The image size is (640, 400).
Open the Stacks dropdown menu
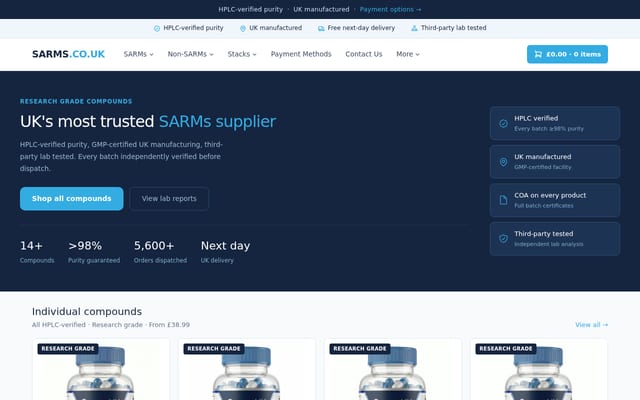point(242,54)
